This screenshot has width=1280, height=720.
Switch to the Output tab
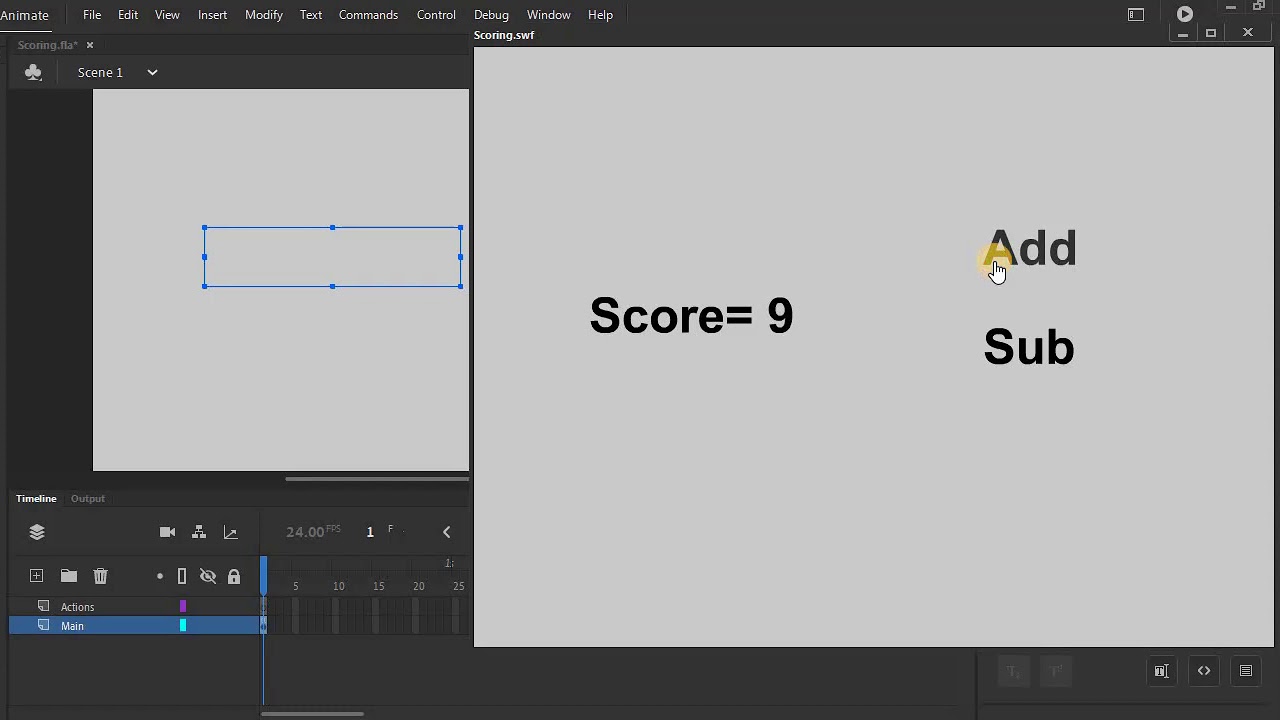click(88, 498)
